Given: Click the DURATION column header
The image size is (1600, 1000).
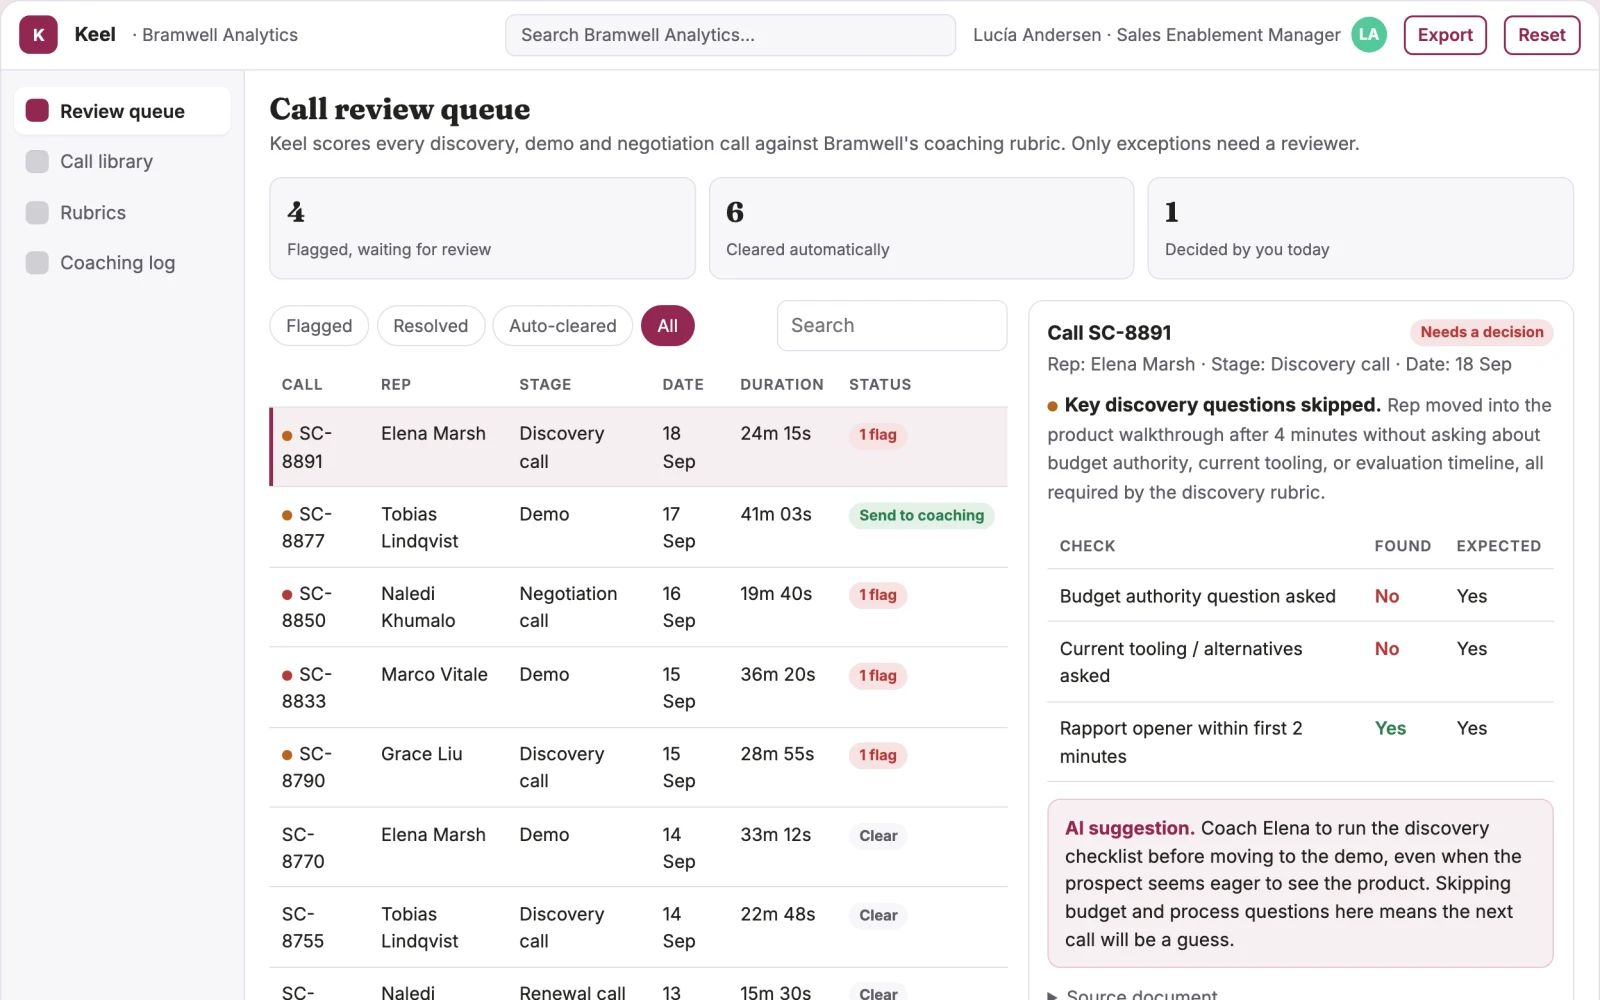Looking at the screenshot, I should click(x=782, y=384).
